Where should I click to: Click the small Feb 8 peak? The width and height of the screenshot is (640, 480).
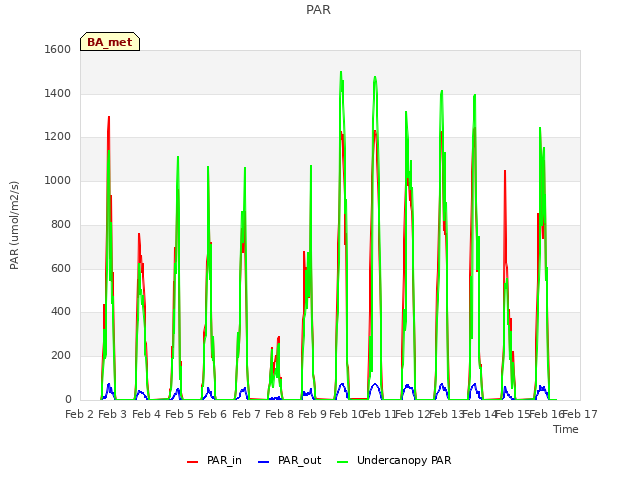tap(278, 338)
